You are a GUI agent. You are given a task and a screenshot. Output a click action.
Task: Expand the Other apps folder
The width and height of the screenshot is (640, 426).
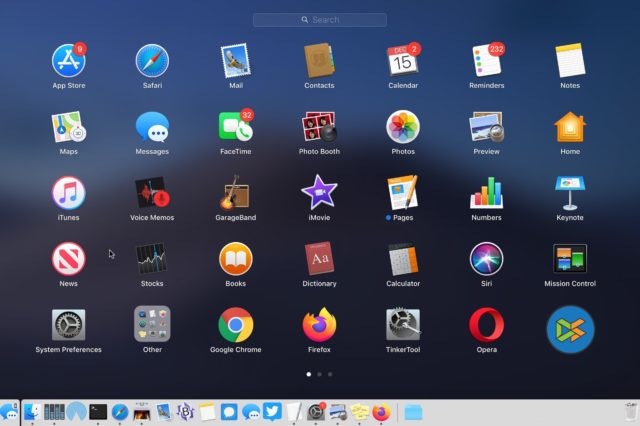click(152, 325)
